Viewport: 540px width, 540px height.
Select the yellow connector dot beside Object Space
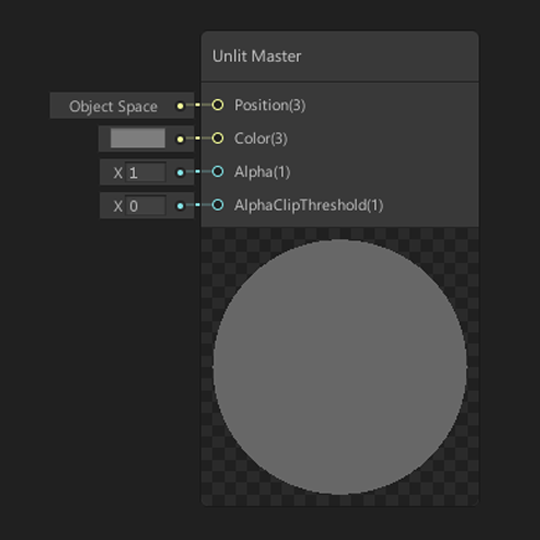[x=180, y=106]
